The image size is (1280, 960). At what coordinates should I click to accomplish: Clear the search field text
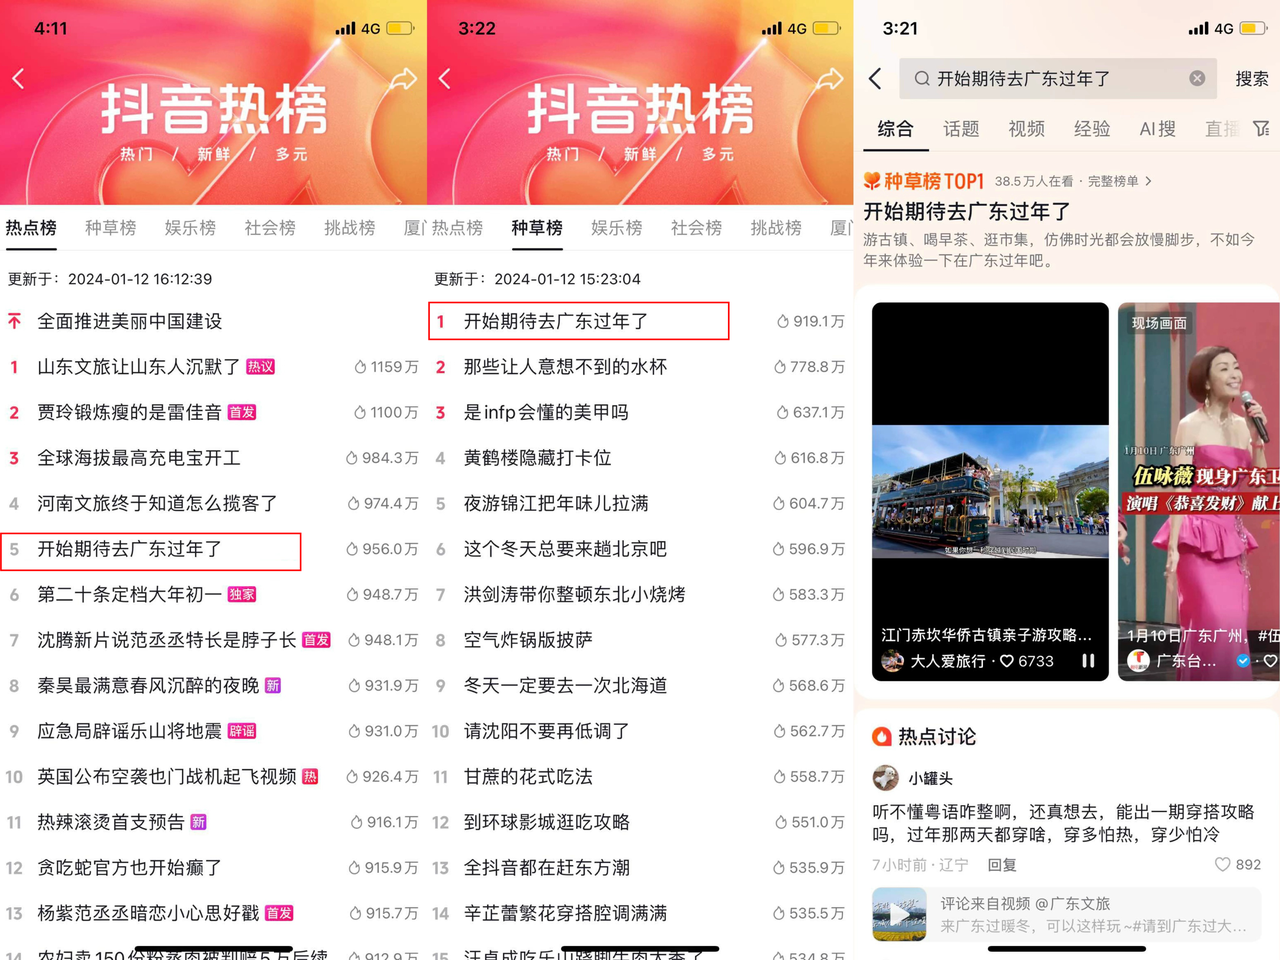(x=1197, y=78)
